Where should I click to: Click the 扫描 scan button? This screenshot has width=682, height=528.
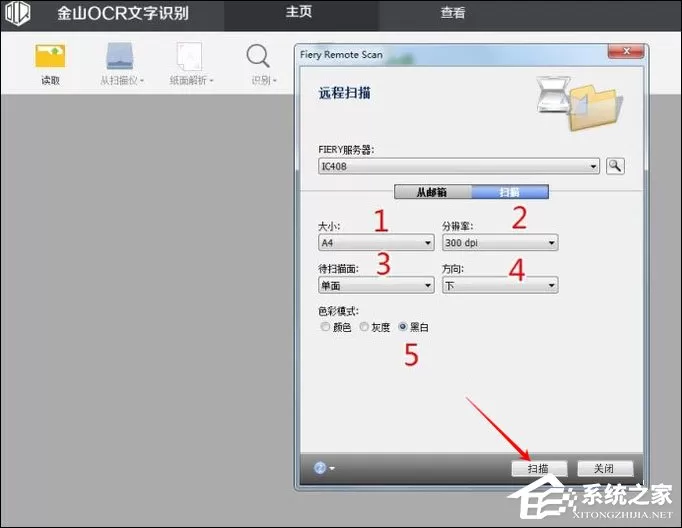click(539, 468)
